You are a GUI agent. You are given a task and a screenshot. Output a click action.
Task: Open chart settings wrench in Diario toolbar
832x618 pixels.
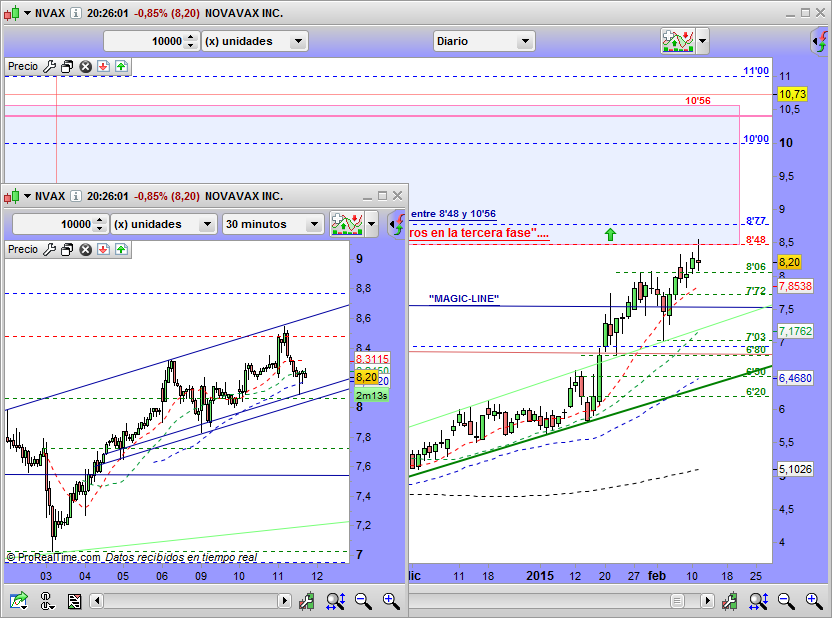click(730, 601)
